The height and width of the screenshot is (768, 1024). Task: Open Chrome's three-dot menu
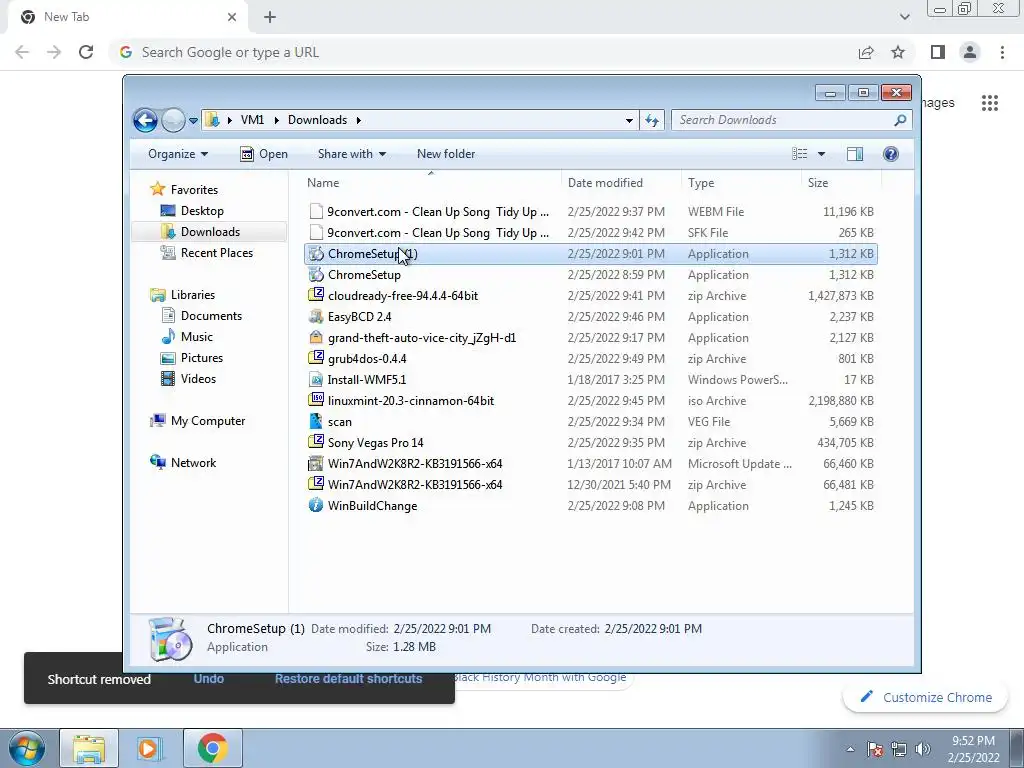1002,52
